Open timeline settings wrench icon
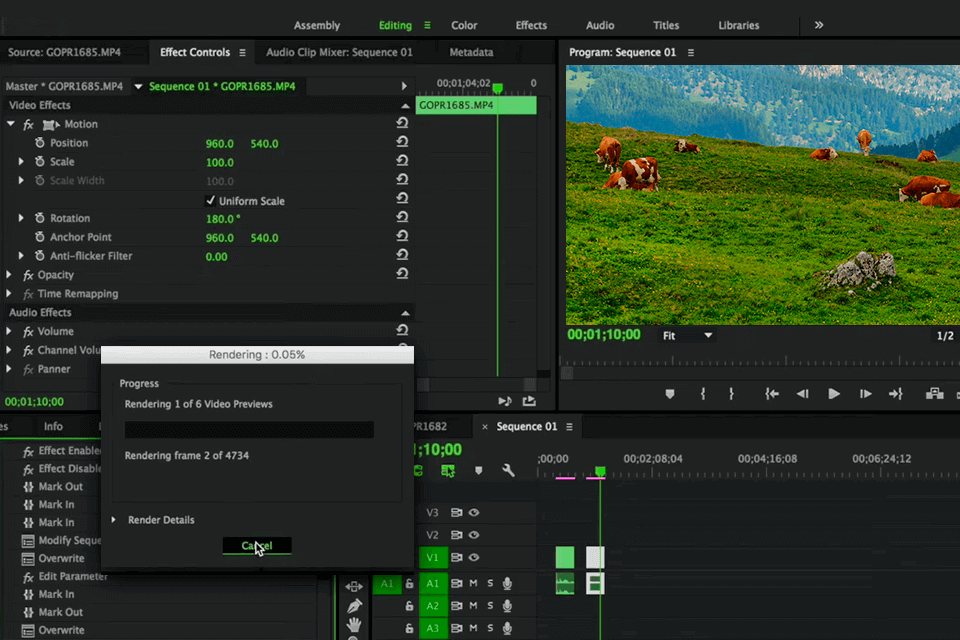Viewport: 960px width, 640px height. pyautogui.click(x=508, y=470)
